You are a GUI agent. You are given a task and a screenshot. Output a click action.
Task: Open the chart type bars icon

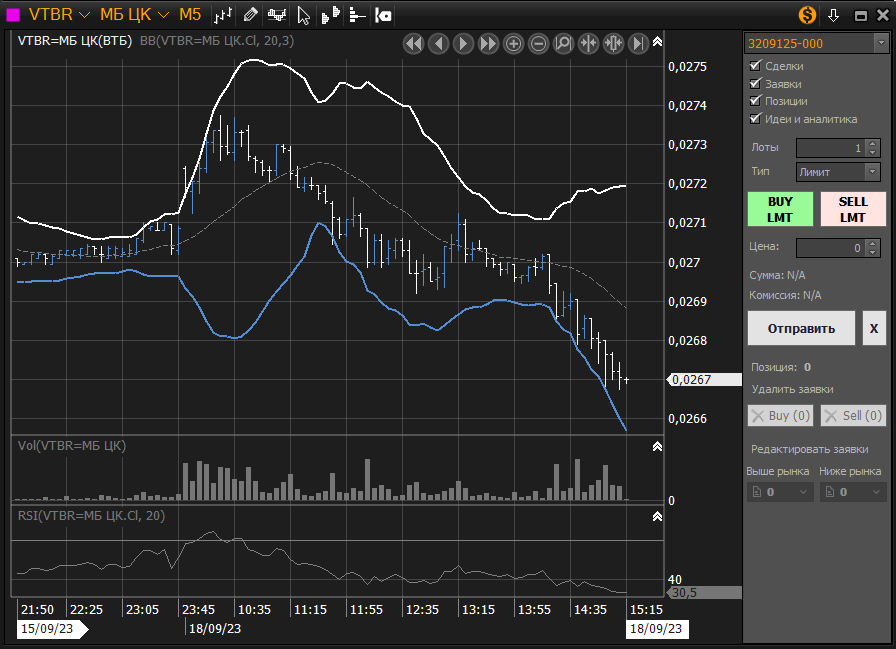(224, 15)
